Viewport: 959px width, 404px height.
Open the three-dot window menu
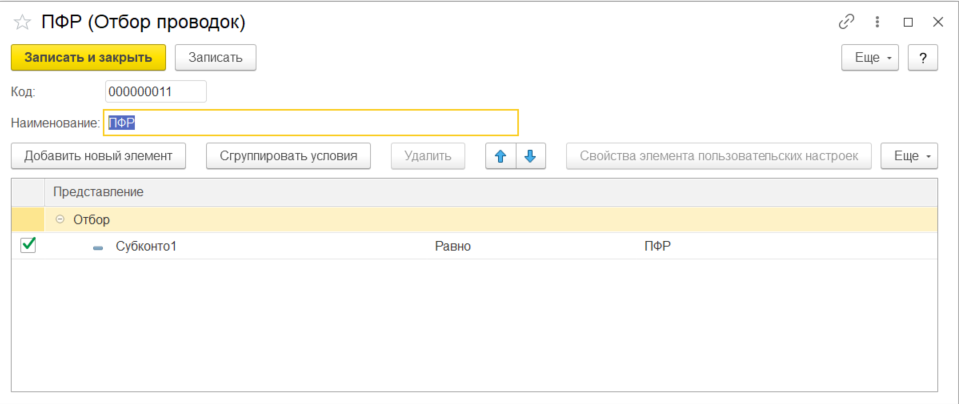click(x=877, y=22)
